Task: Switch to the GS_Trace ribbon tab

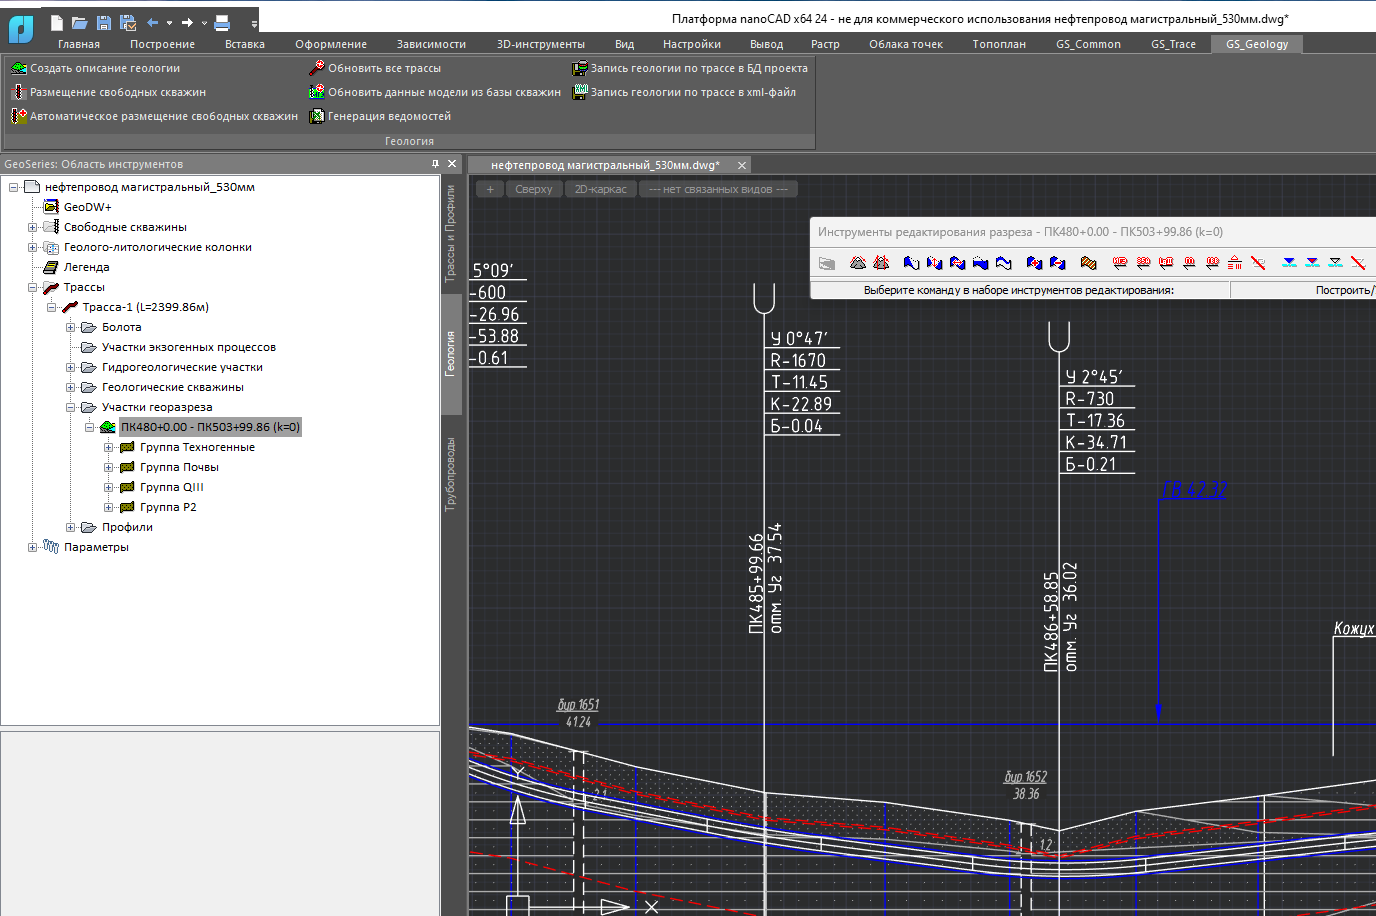Action: 1172,44
